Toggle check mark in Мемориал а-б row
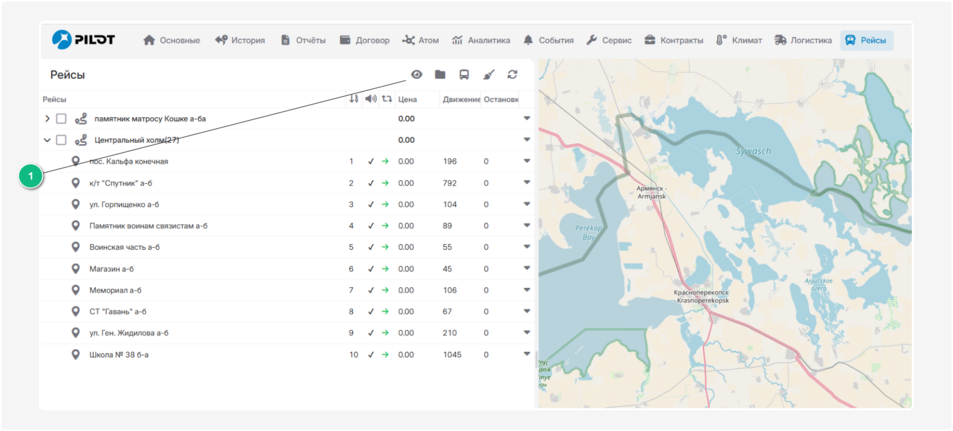The width and height of the screenshot is (953, 431). pos(371,290)
